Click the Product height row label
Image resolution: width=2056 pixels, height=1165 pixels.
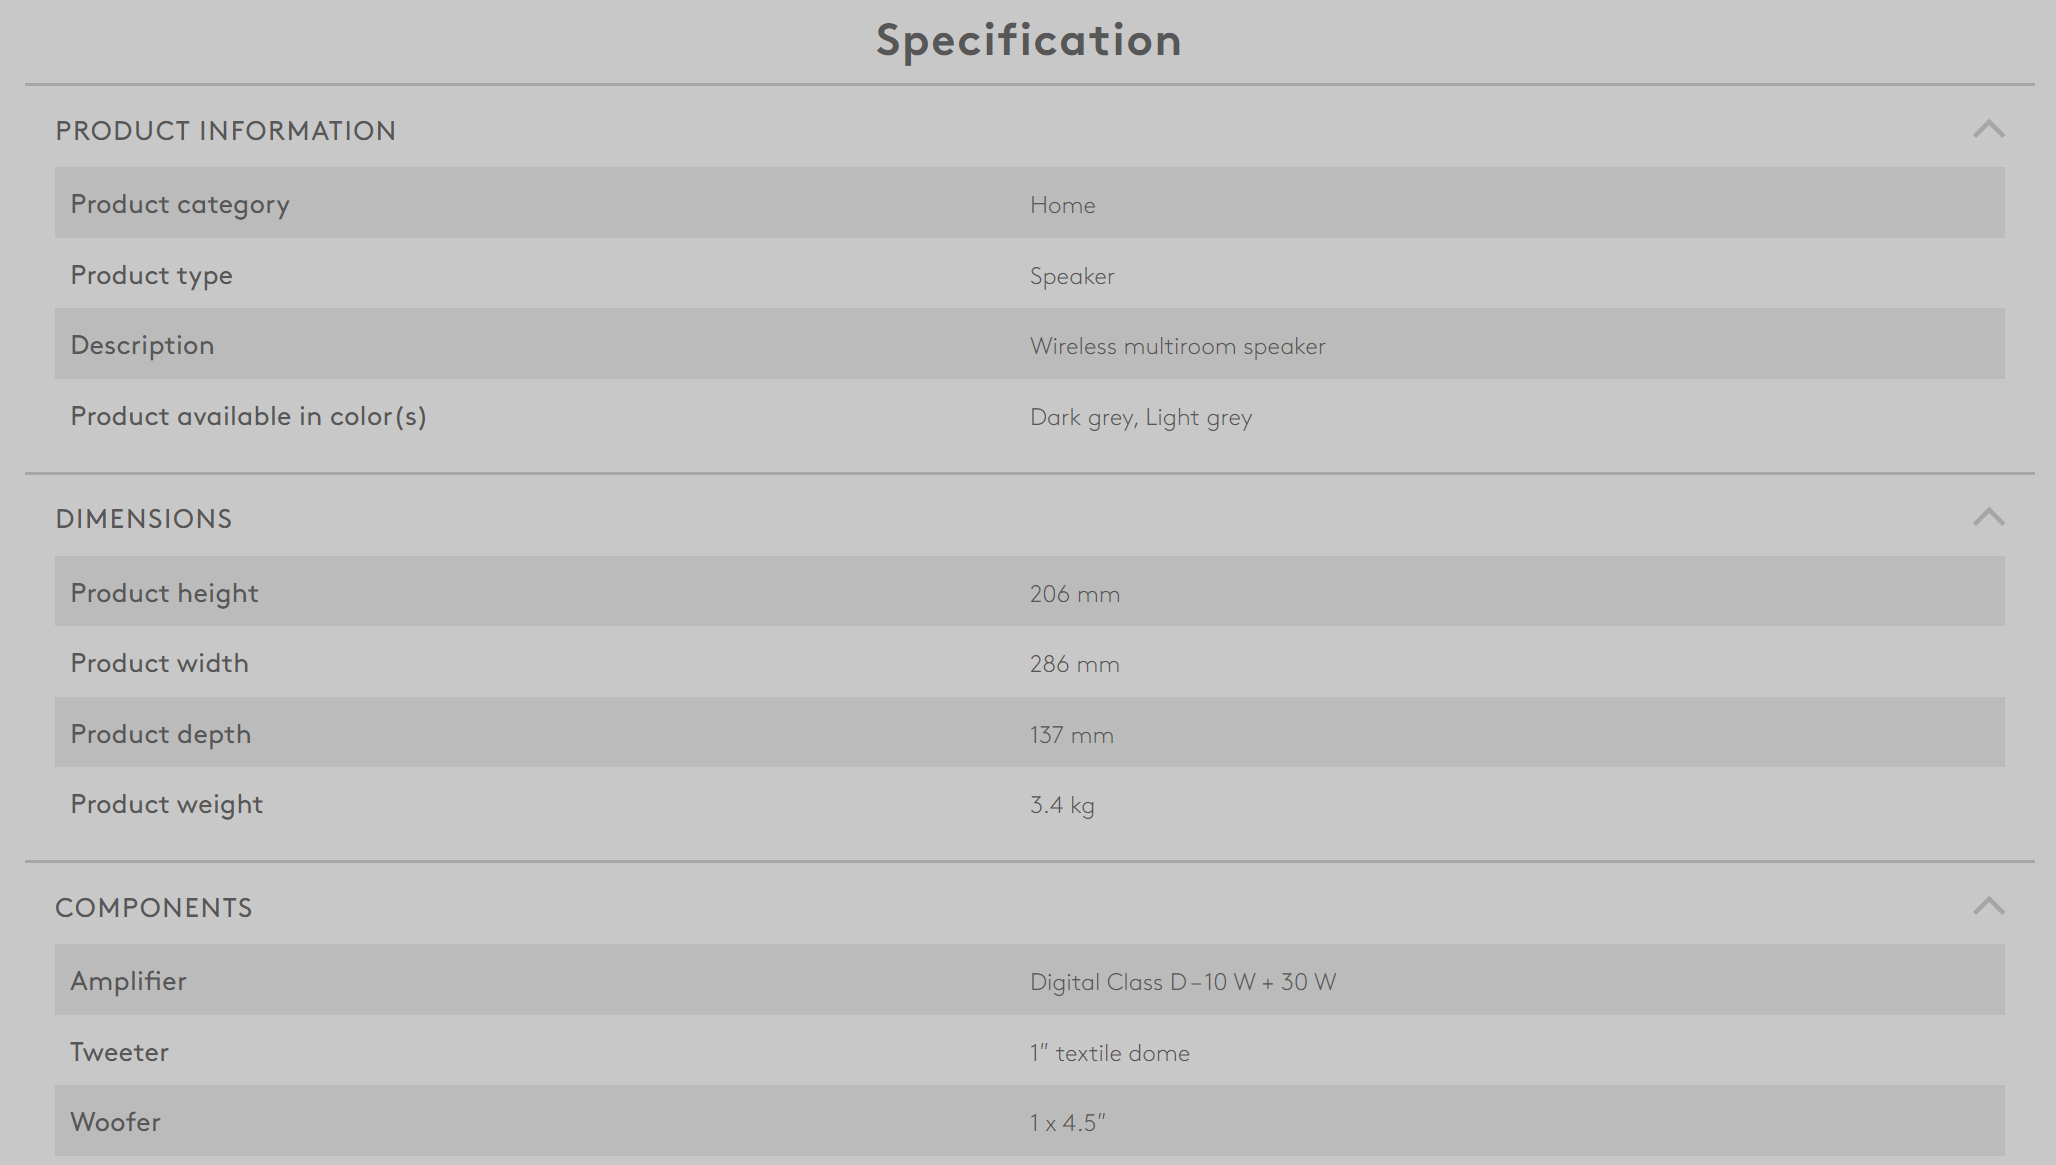164,593
